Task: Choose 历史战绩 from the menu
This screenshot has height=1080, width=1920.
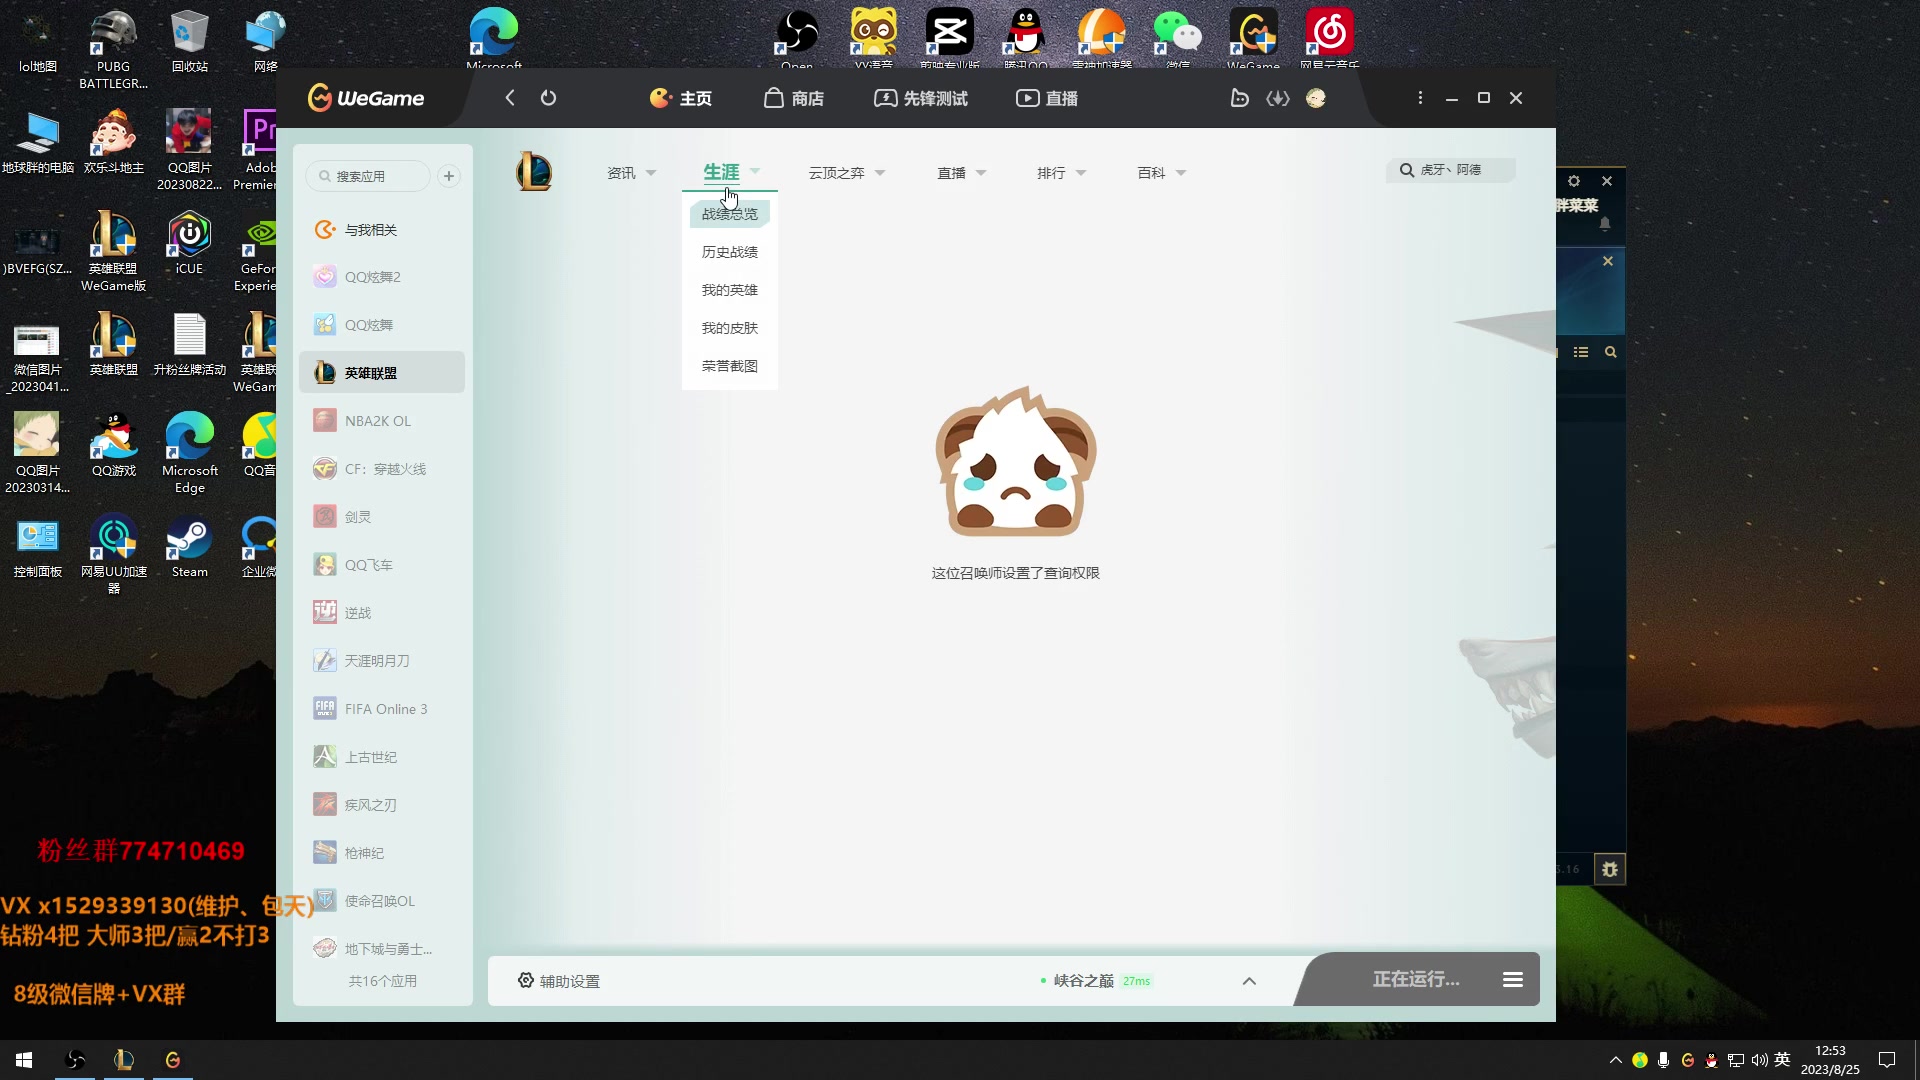Action: click(730, 252)
